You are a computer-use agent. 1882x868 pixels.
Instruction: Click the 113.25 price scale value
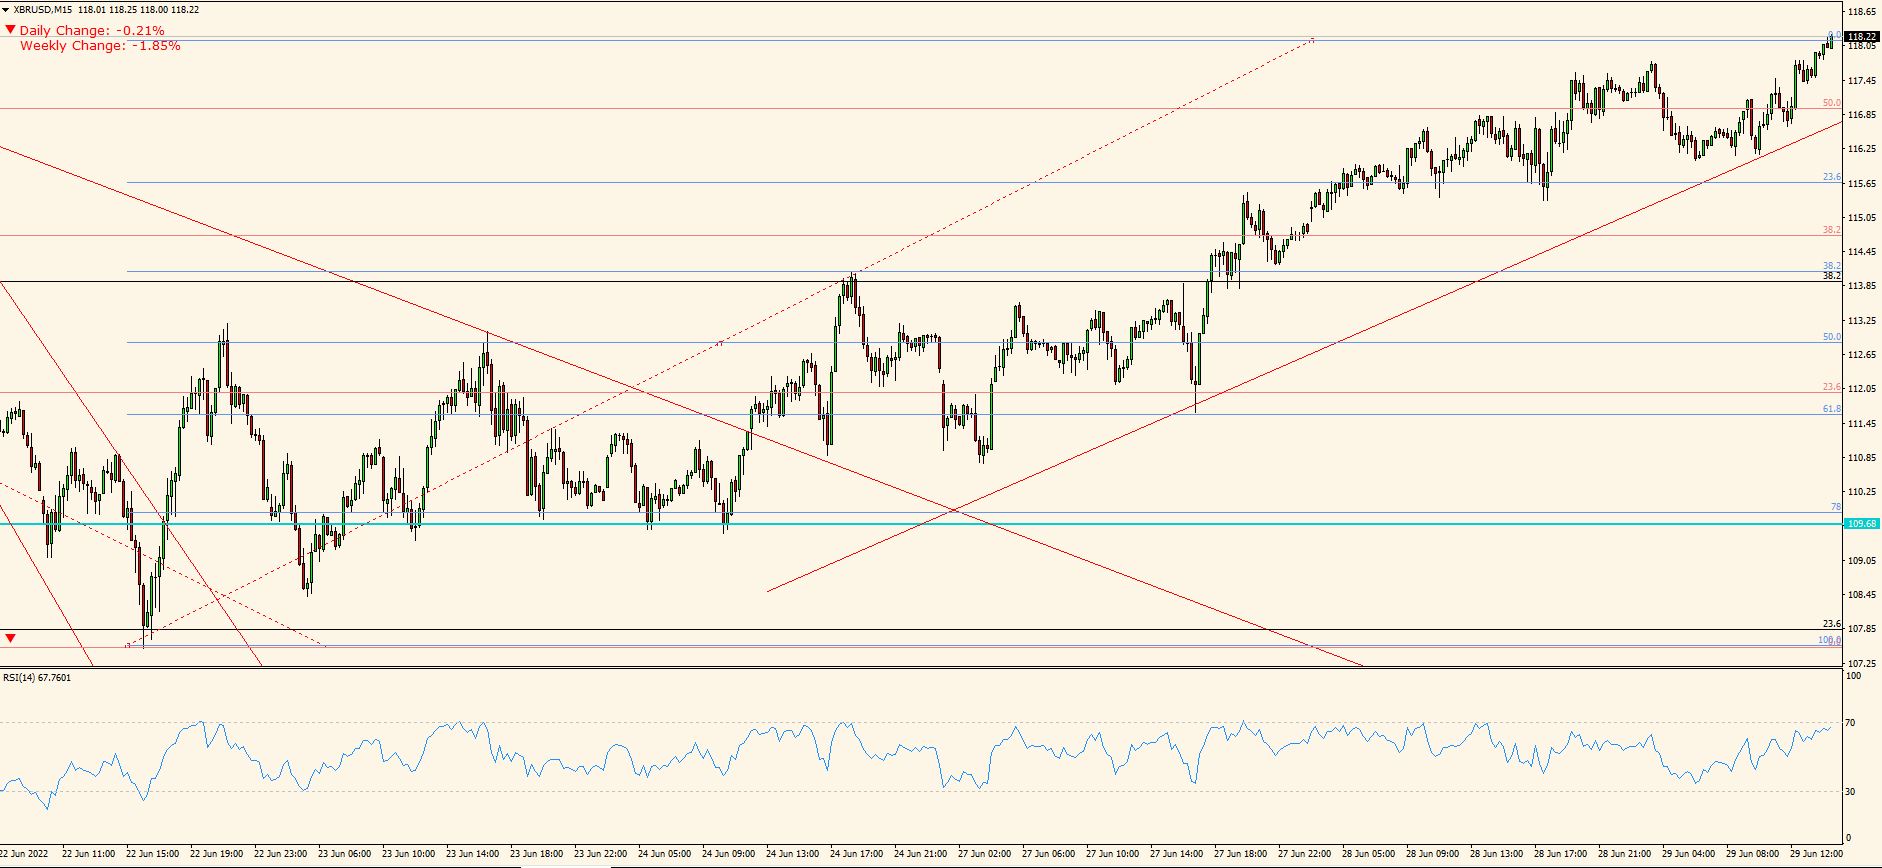1861,321
